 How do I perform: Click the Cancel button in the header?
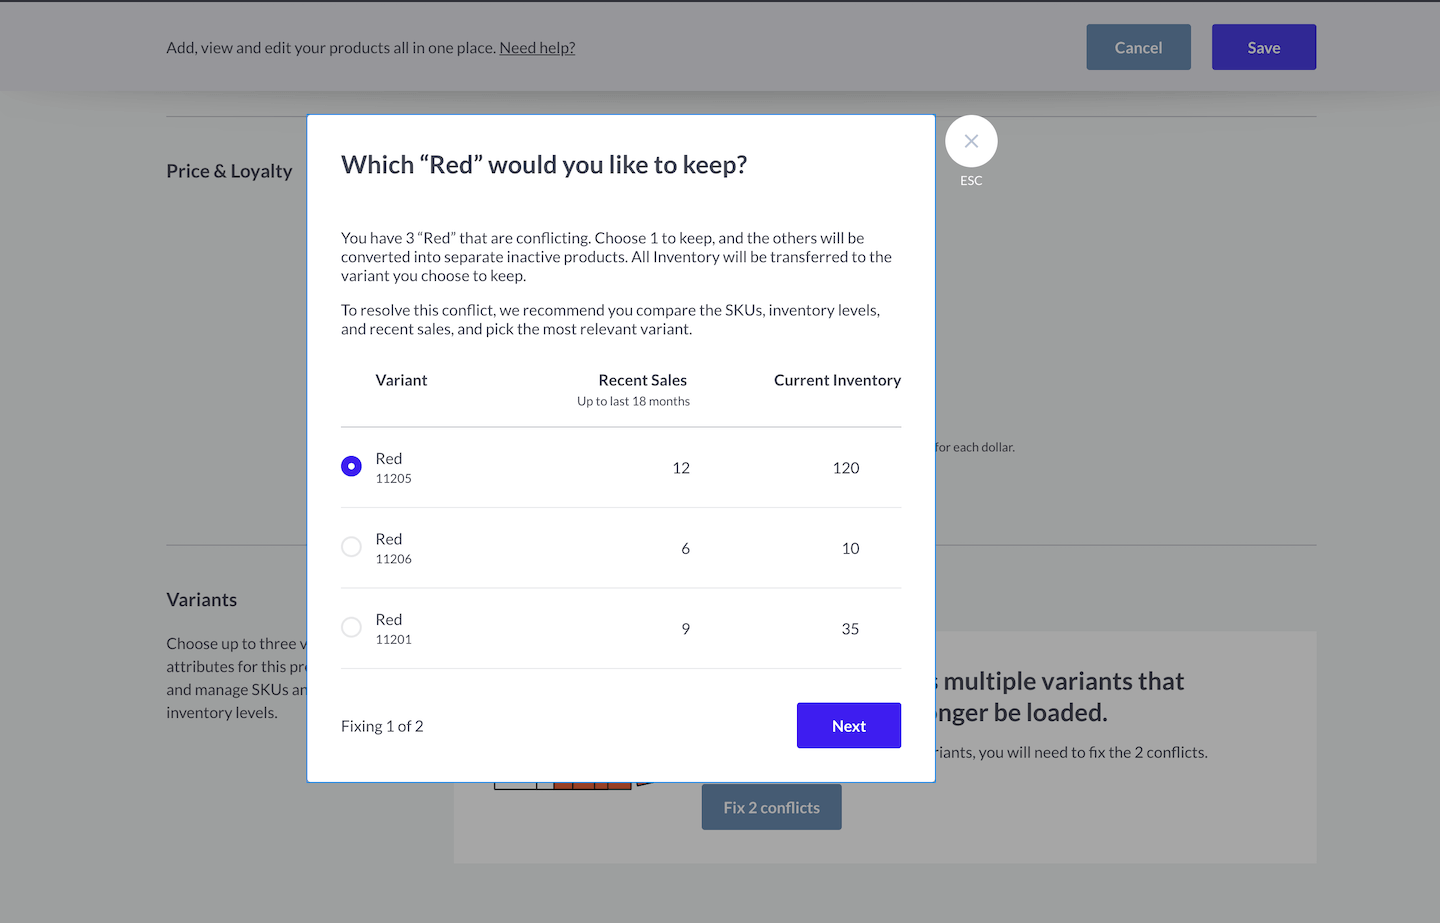[x=1138, y=48]
